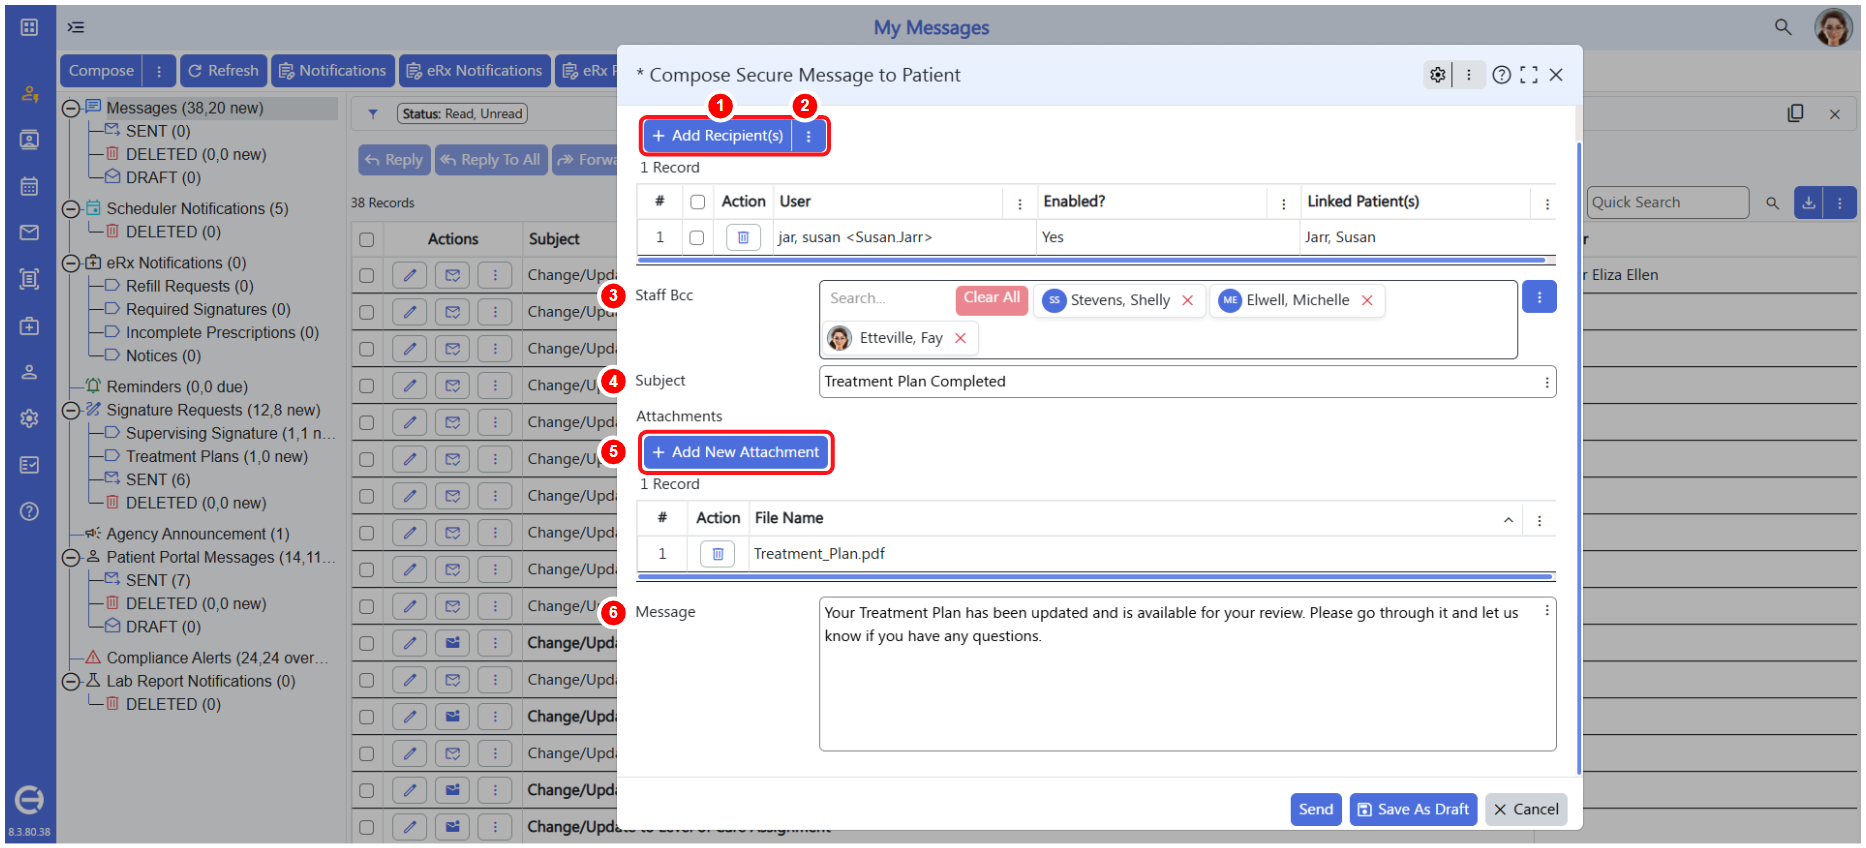Remove Etteville, Fay from Staff Bcc

coord(960,338)
